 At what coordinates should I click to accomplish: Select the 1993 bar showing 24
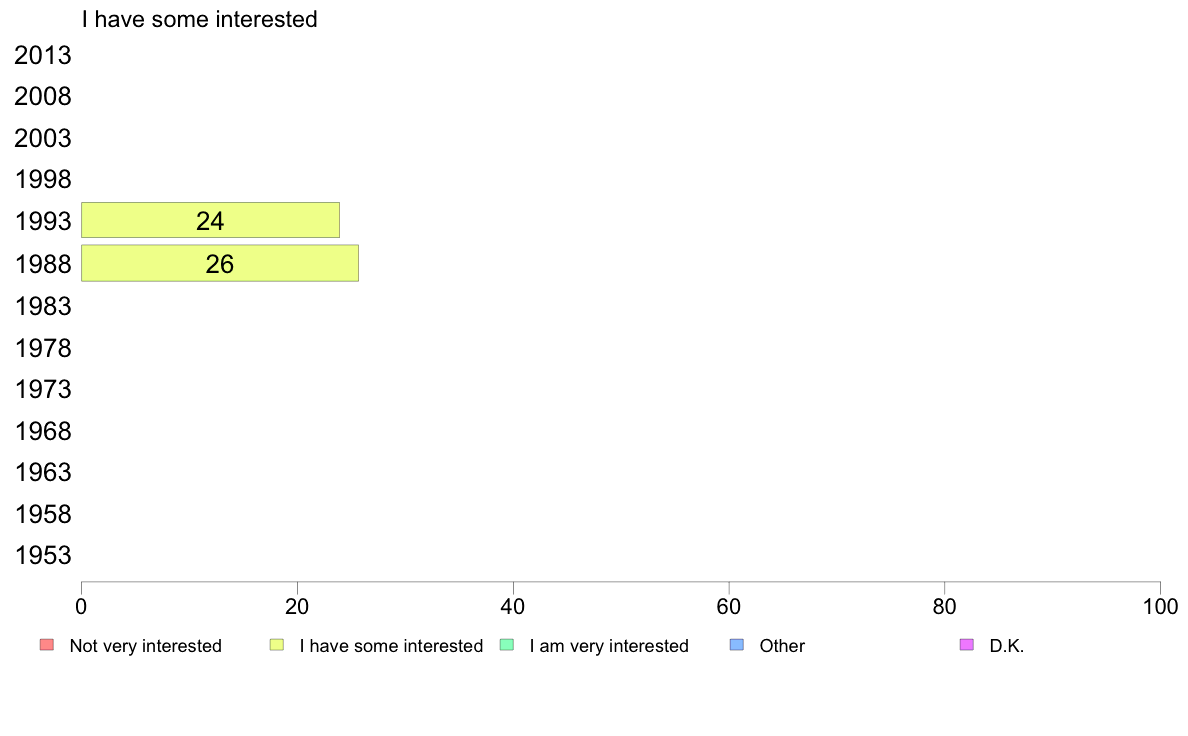tap(211, 220)
